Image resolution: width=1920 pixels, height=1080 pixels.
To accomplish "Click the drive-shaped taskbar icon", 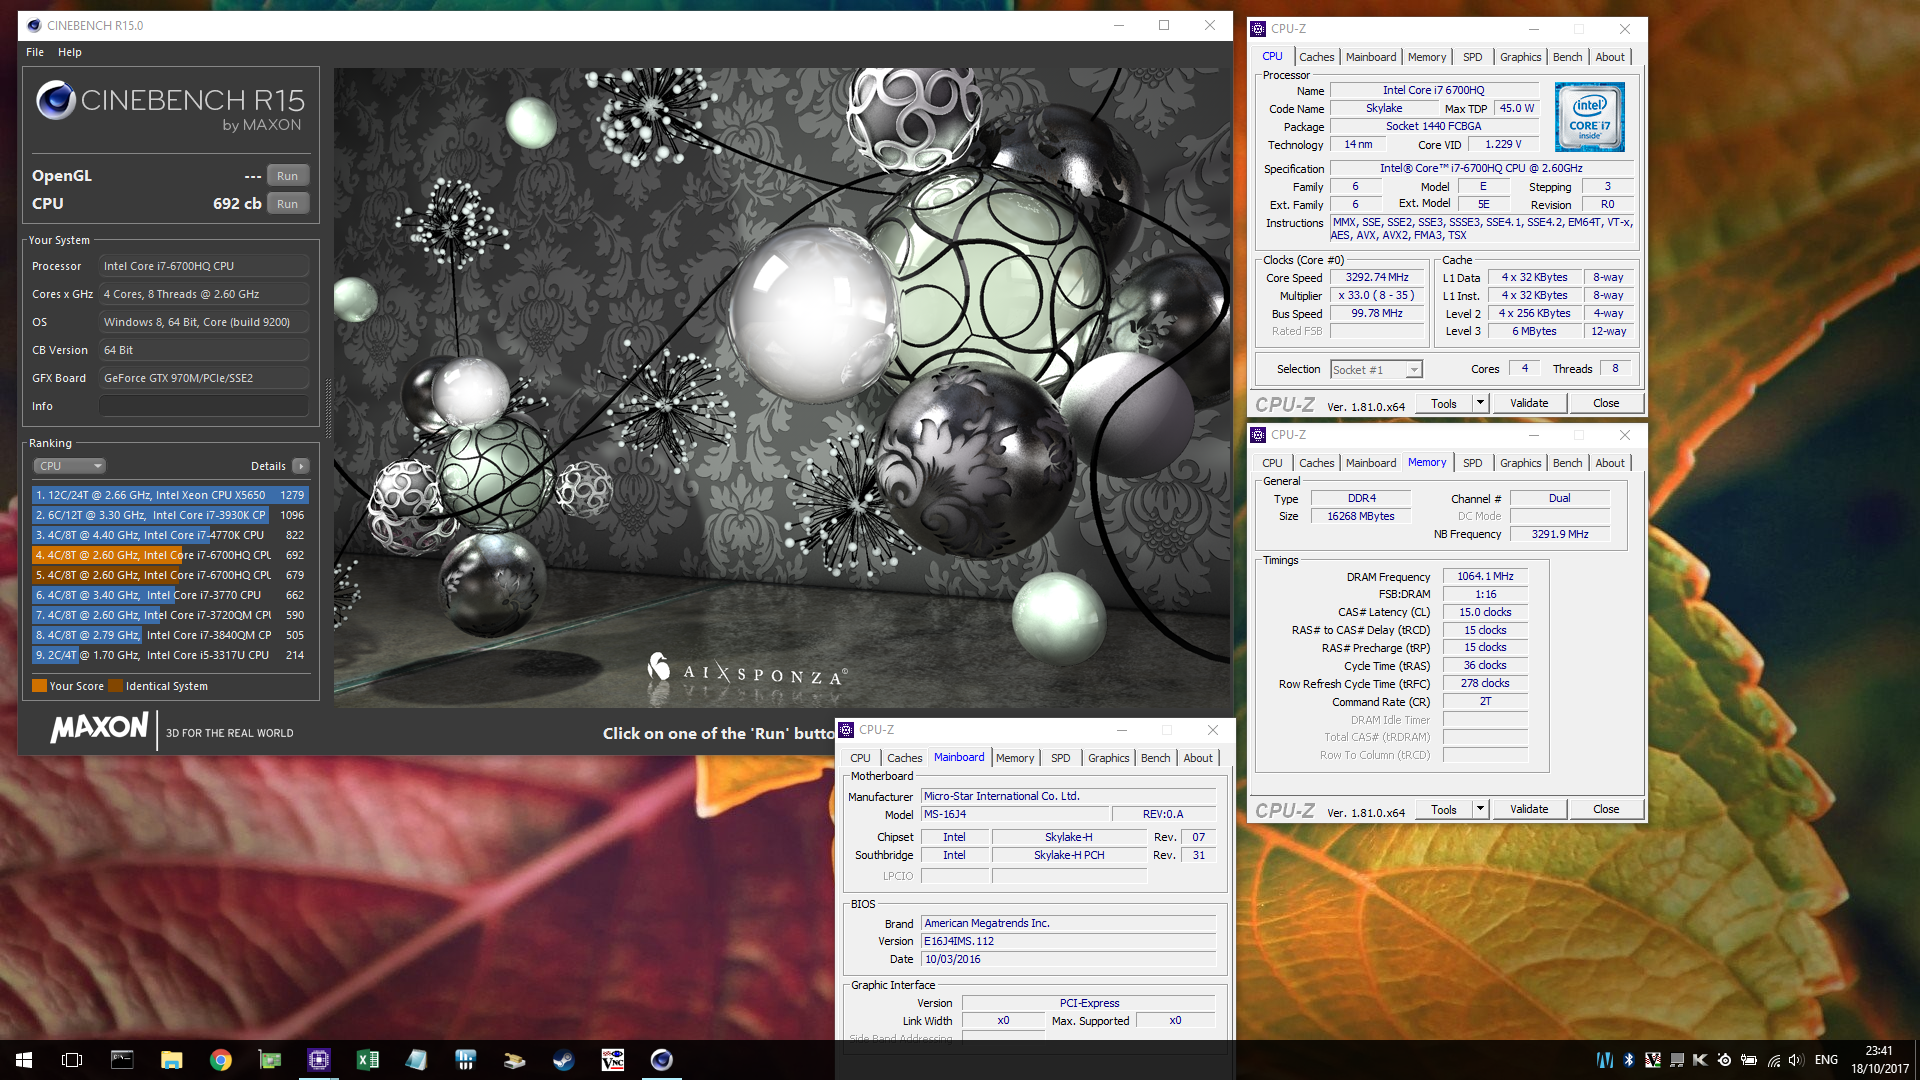I will coord(515,1060).
